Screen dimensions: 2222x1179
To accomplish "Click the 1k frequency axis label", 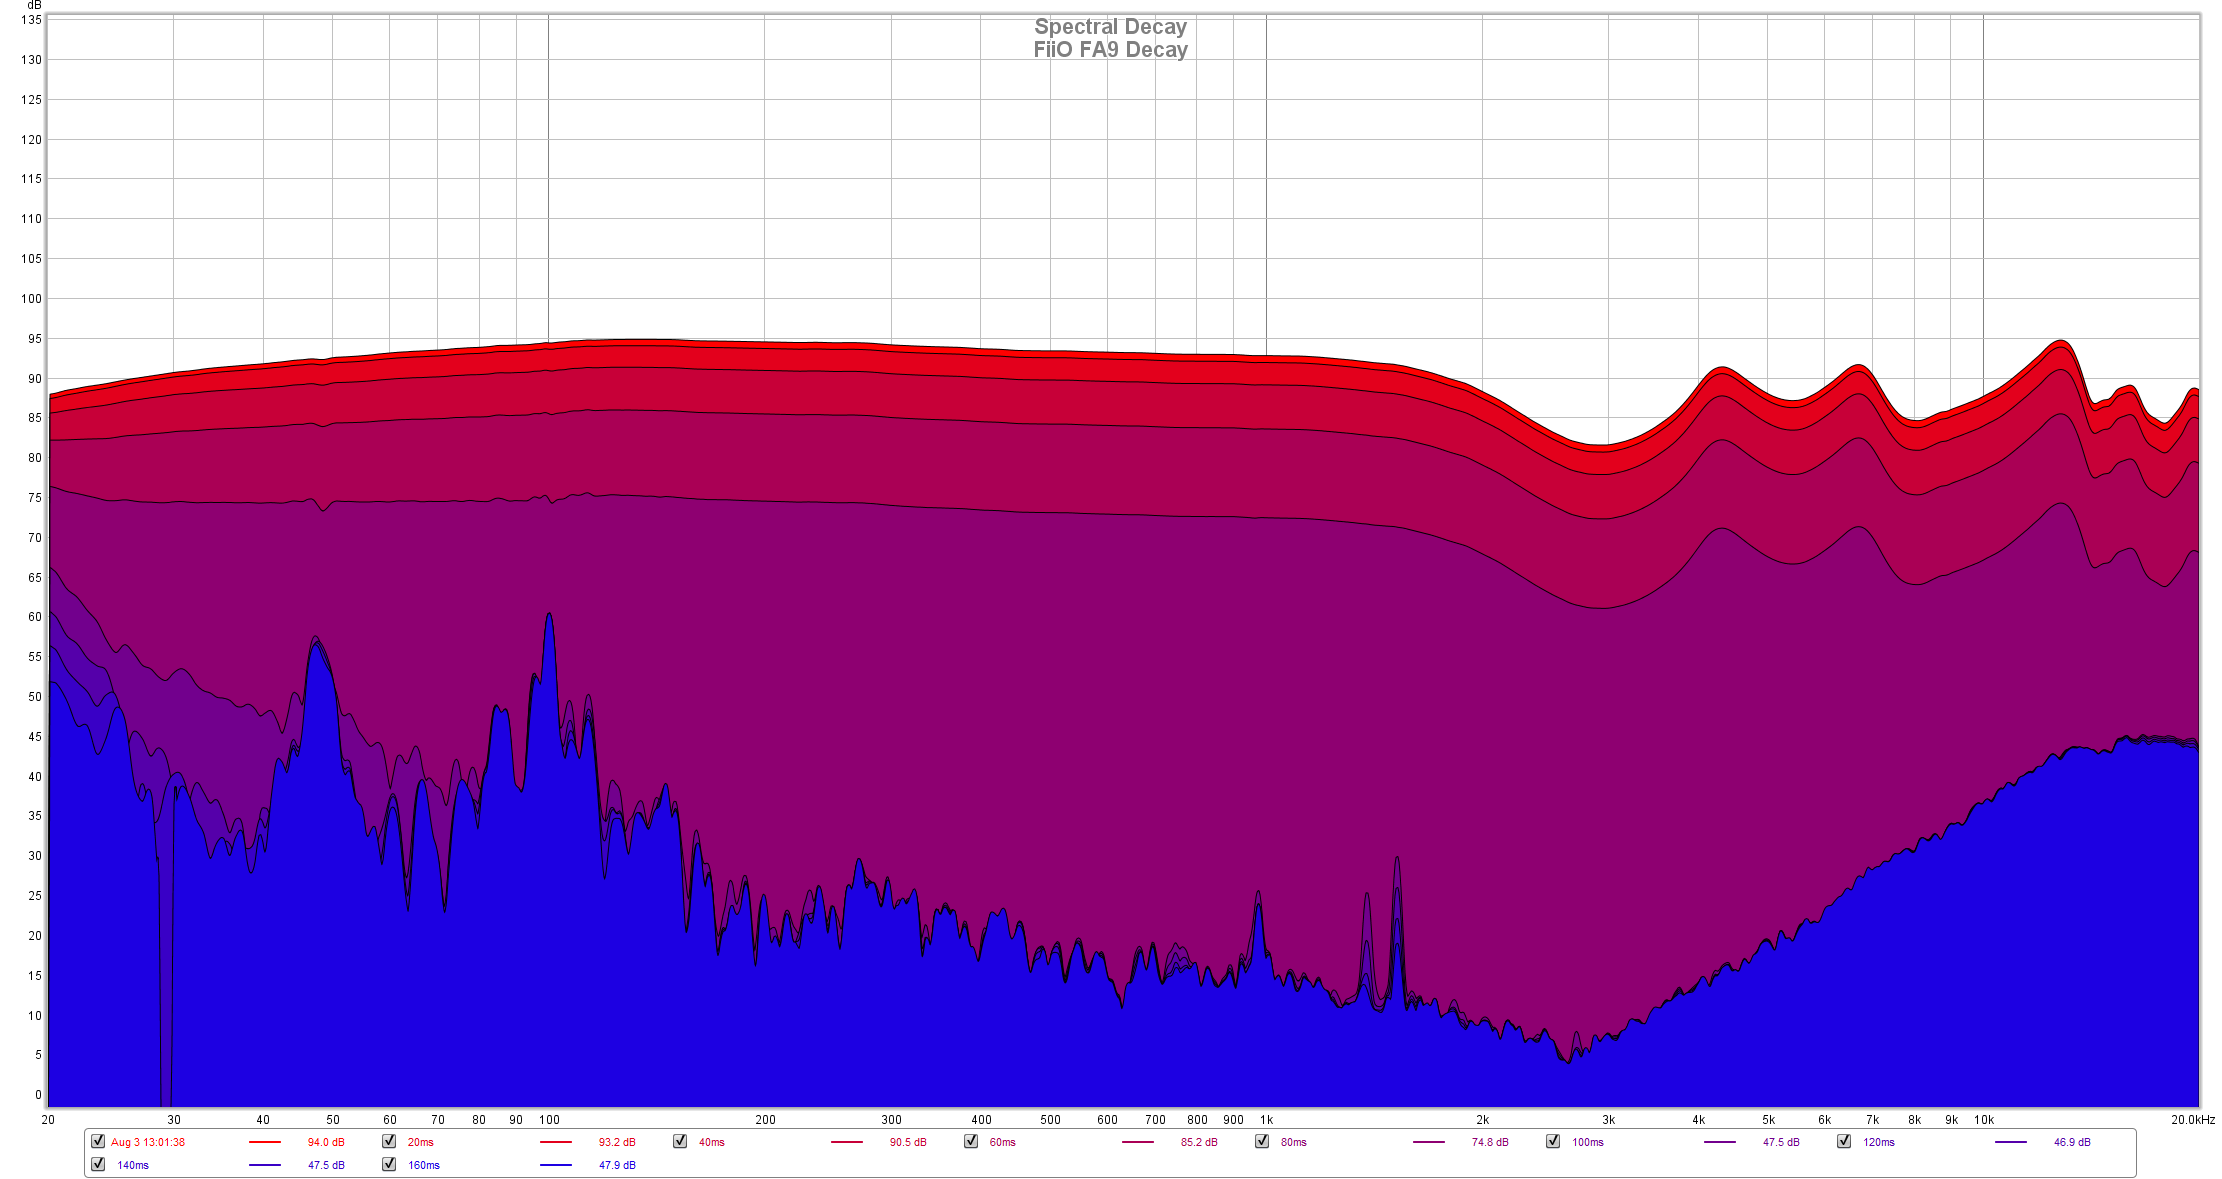I will coord(1266,1120).
